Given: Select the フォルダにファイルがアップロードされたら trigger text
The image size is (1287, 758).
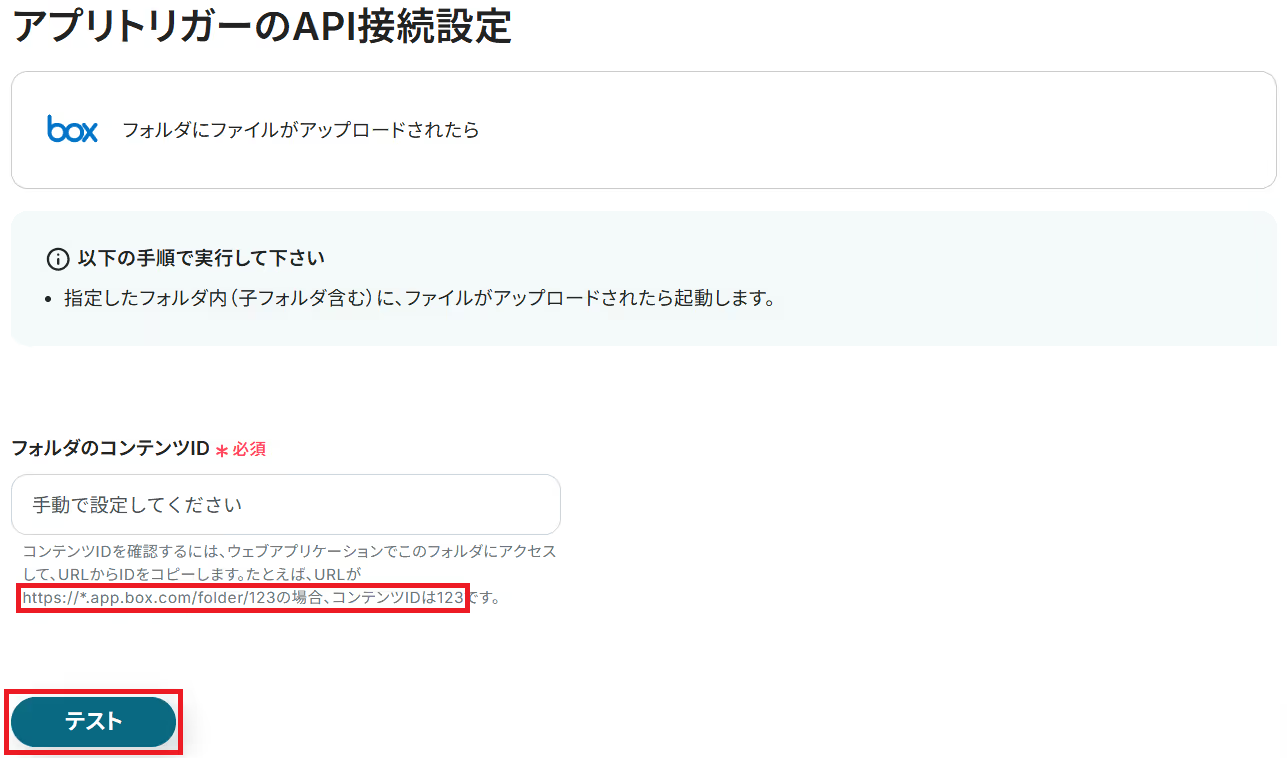Looking at the screenshot, I should pyautogui.click(x=301, y=130).
